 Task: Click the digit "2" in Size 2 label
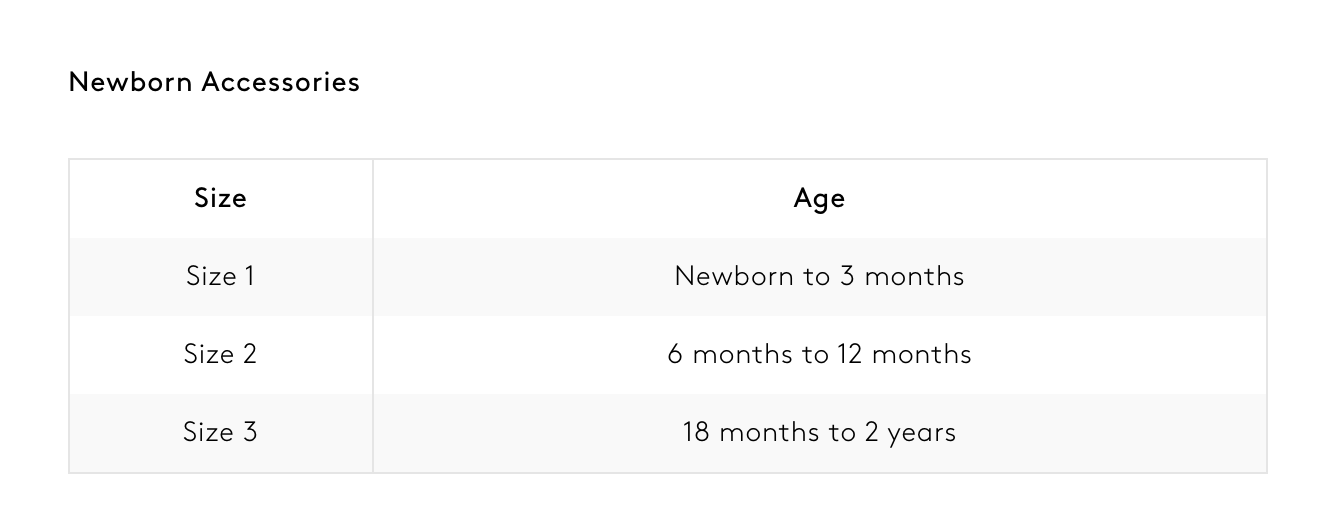[249, 354]
